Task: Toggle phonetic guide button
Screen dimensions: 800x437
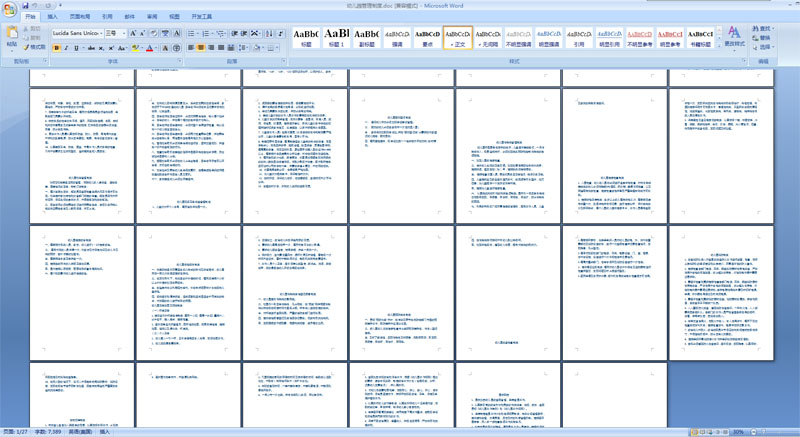Action: pos(165,33)
